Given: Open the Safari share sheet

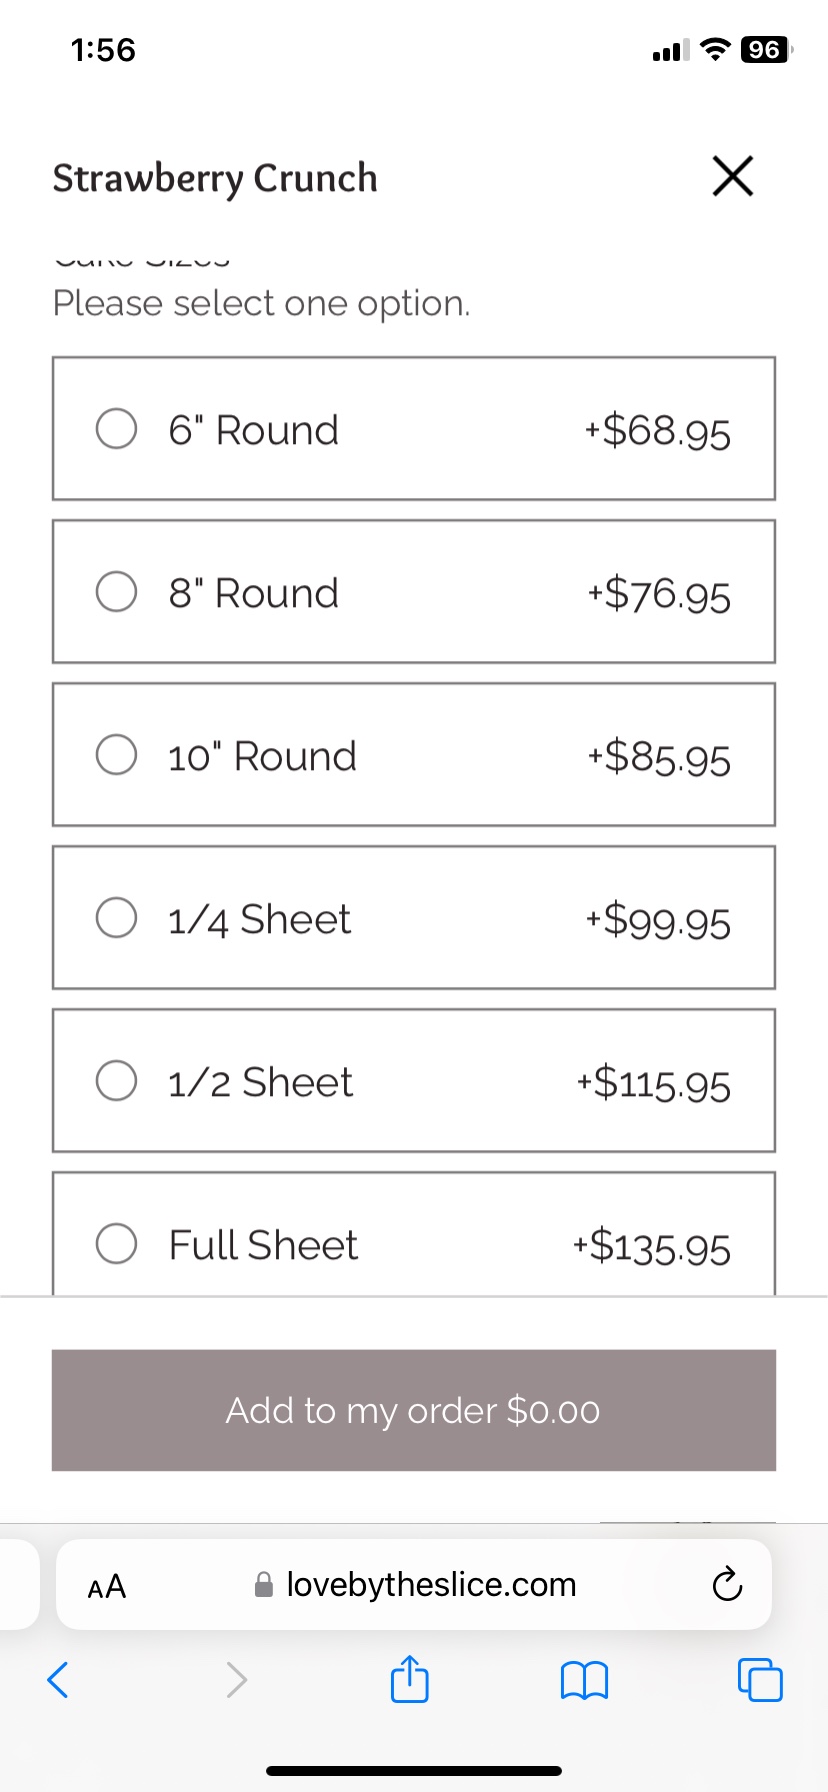Looking at the screenshot, I should pyautogui.click(x=409, y=1679).
